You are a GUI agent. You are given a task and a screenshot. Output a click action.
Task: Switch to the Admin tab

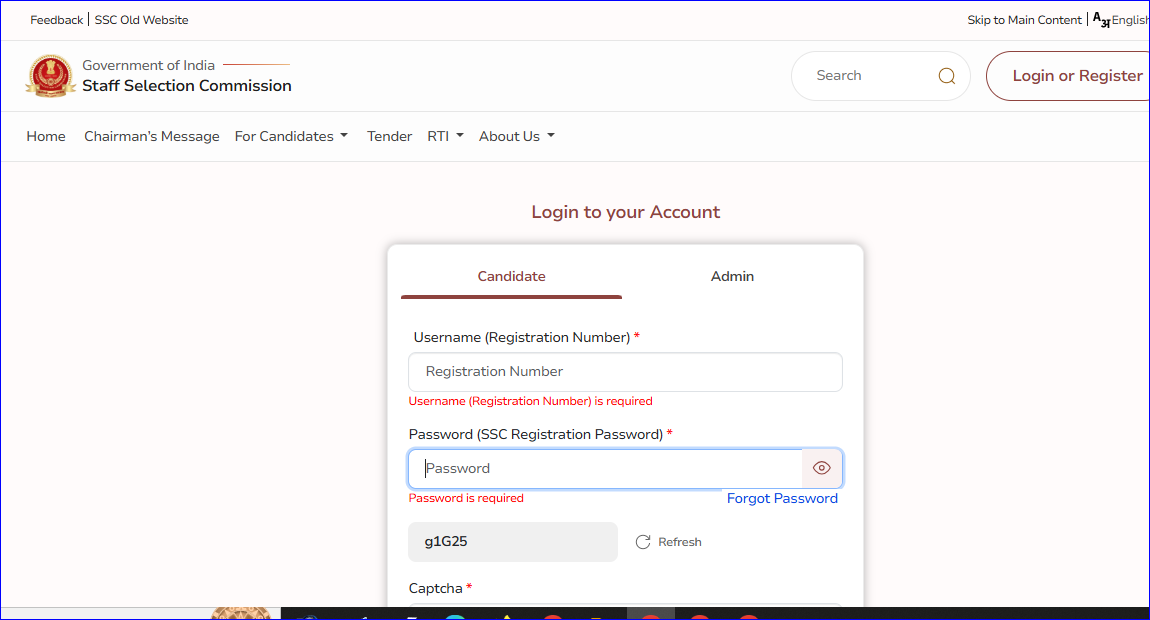click(x=732, y=276)
